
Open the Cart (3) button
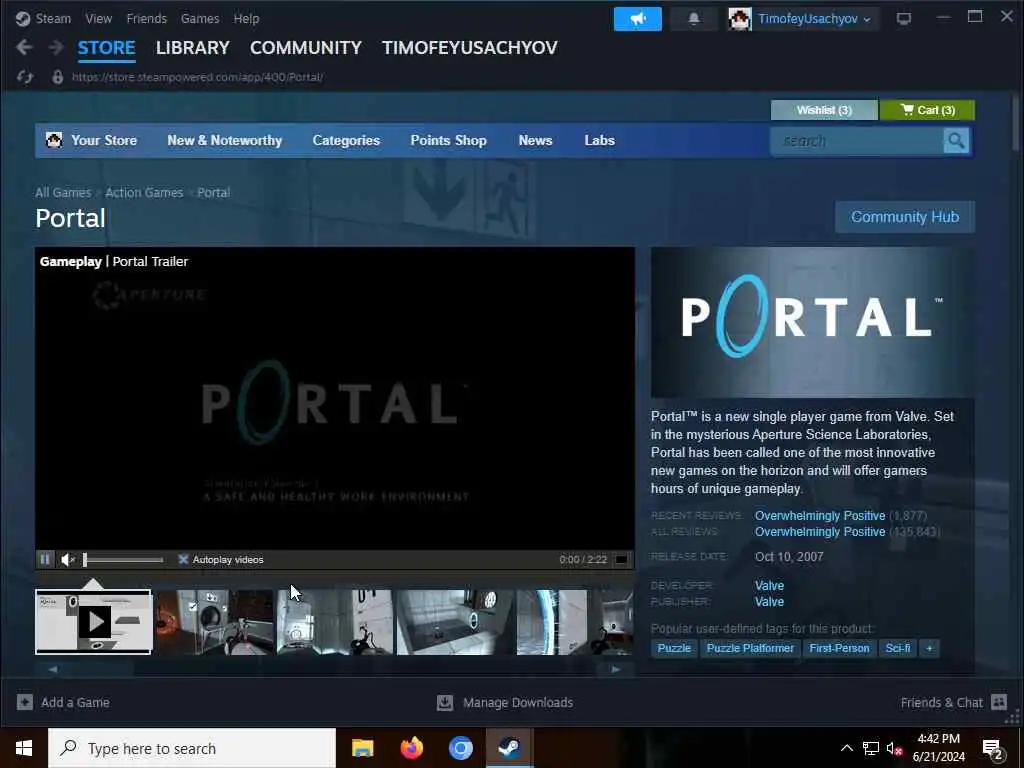click(927, 110)
